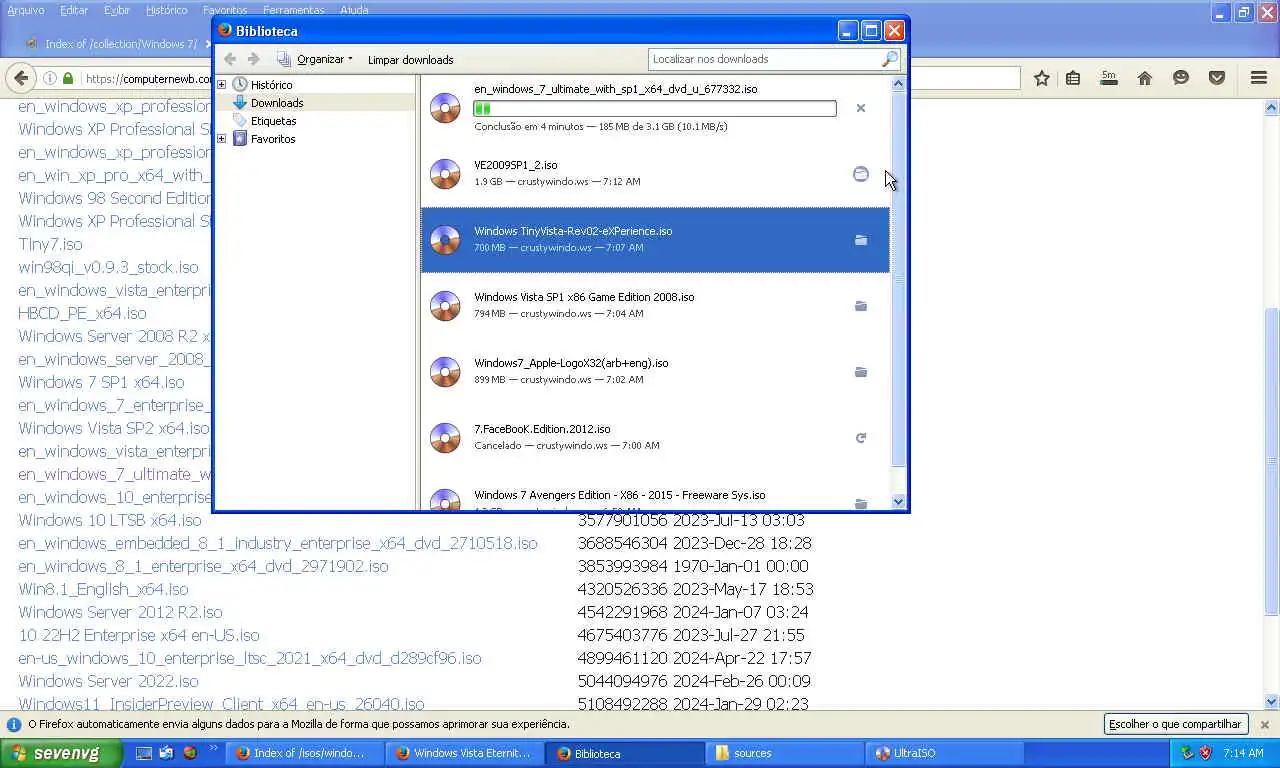Open the 10 22H2 Enterprise x64 en-US.iso link
1280x768 pixels.
pos(139,635)
